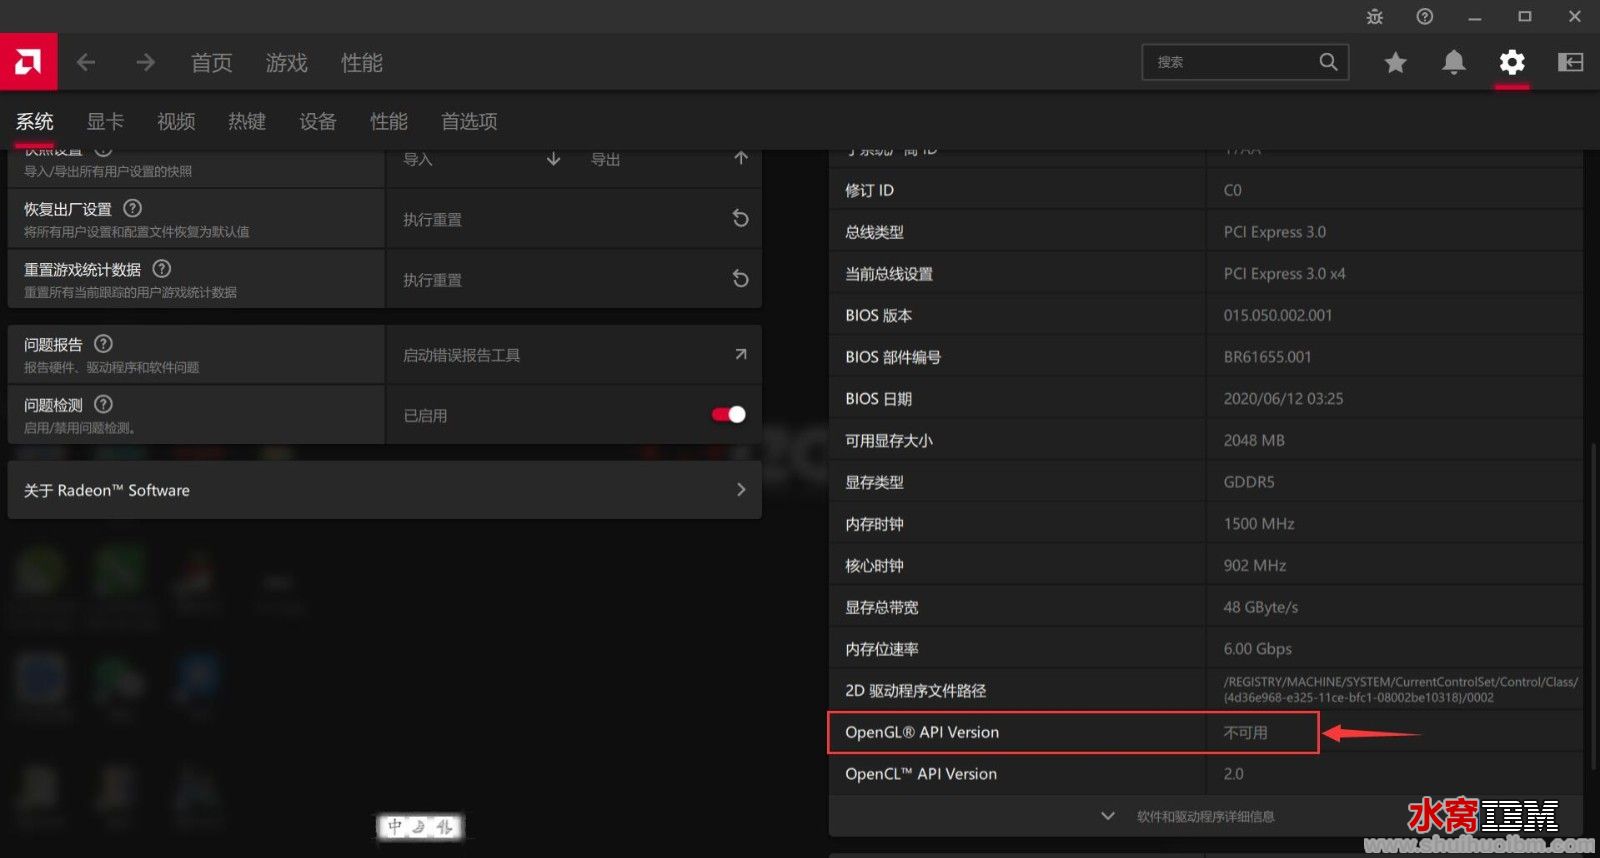The height and width of the screenshot is (858, 1600).
Task: Click 导出 snapshot export up arrow
Action: [741, 158]
